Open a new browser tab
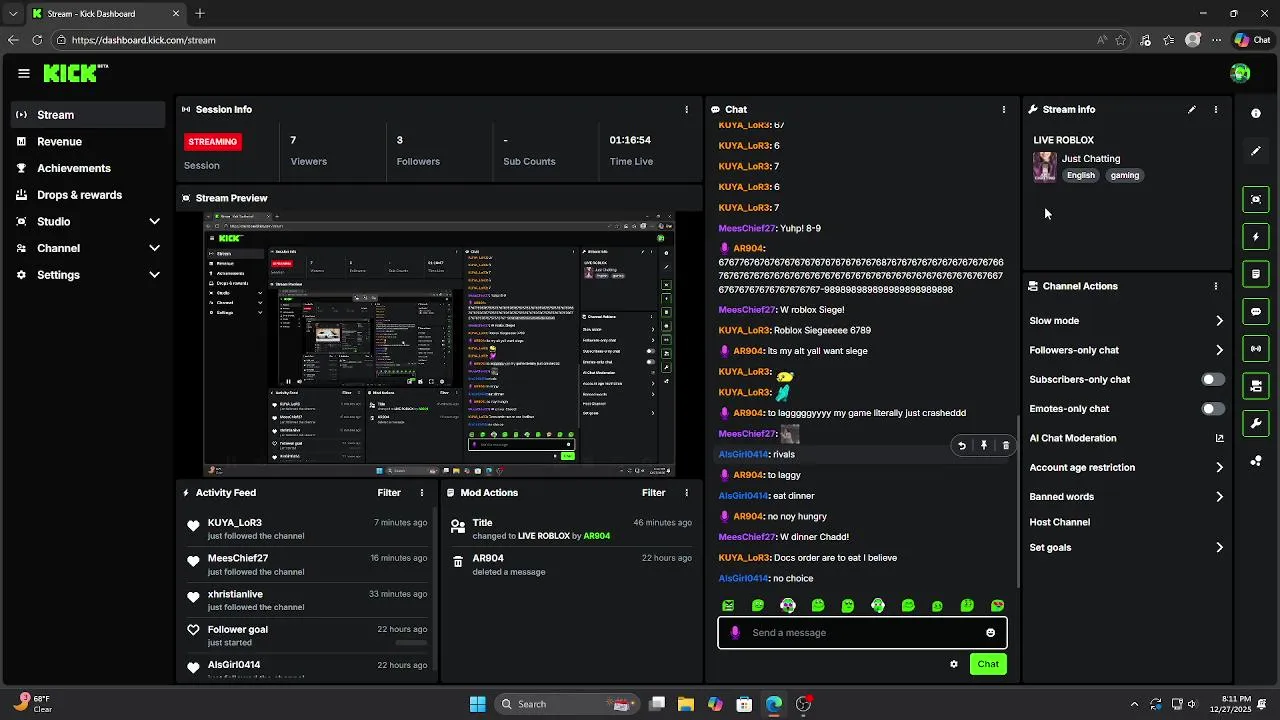 click(x=200, y=14)
